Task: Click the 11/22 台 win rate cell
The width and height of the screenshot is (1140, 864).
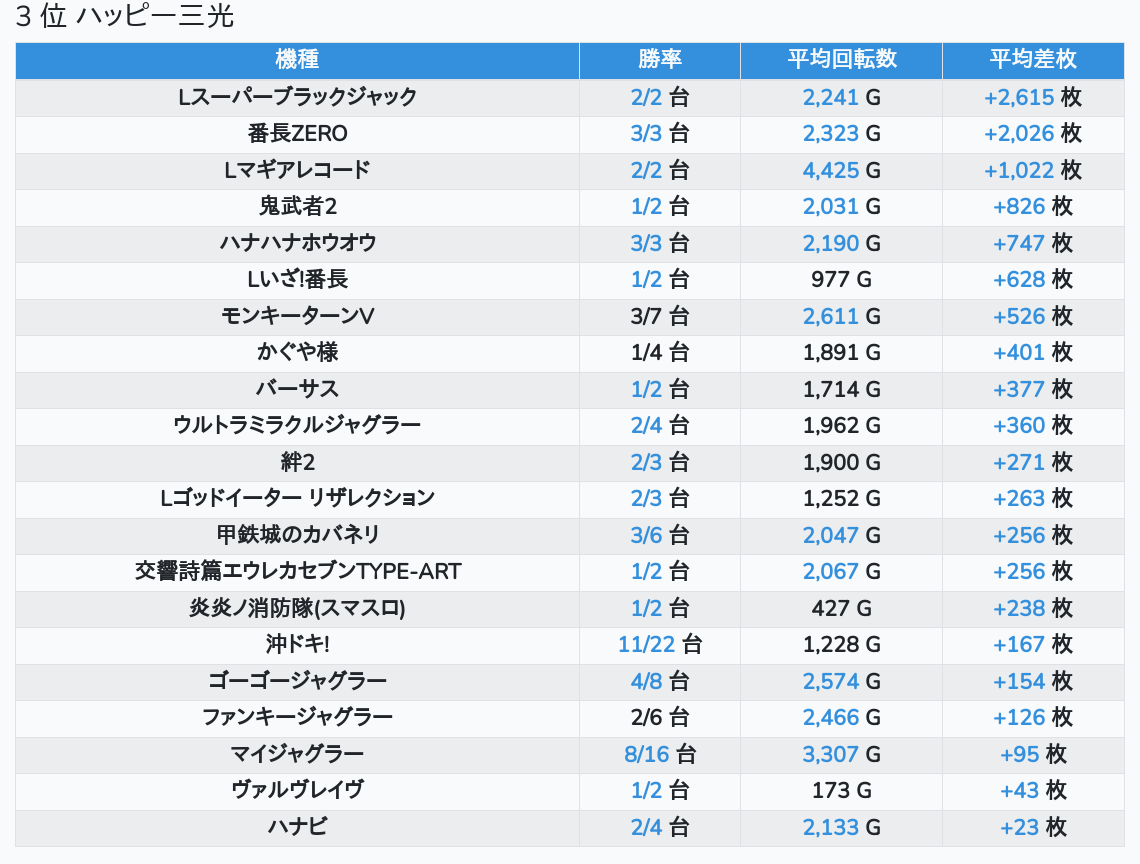Action: (659, 645)
